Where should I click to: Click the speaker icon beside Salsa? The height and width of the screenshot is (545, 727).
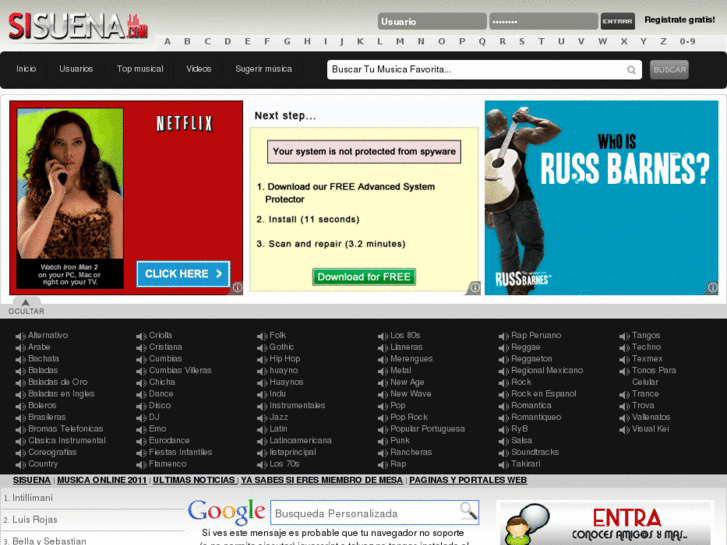pyautogui.click(x=504, y=441)
